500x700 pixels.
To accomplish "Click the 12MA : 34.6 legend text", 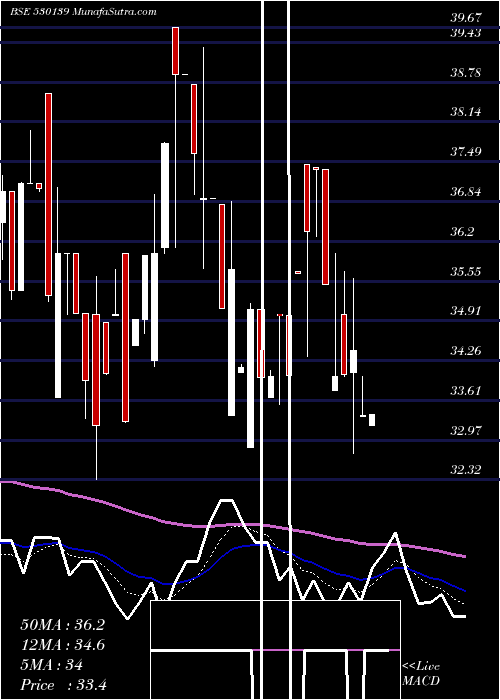I will (x=63, y=645).
